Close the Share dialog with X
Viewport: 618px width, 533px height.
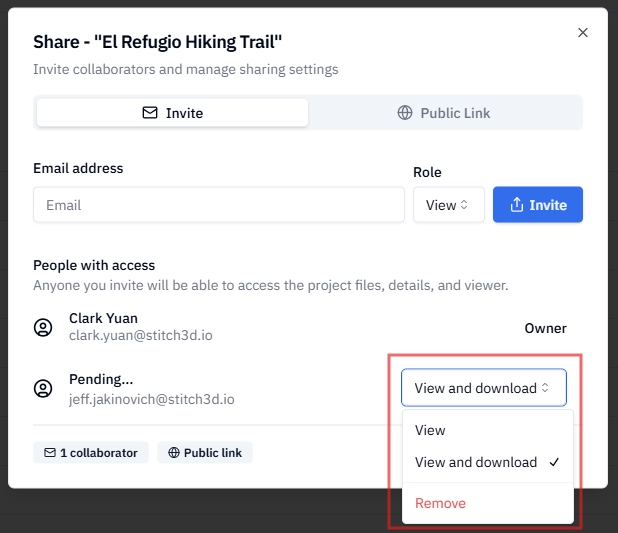[583, 32]
